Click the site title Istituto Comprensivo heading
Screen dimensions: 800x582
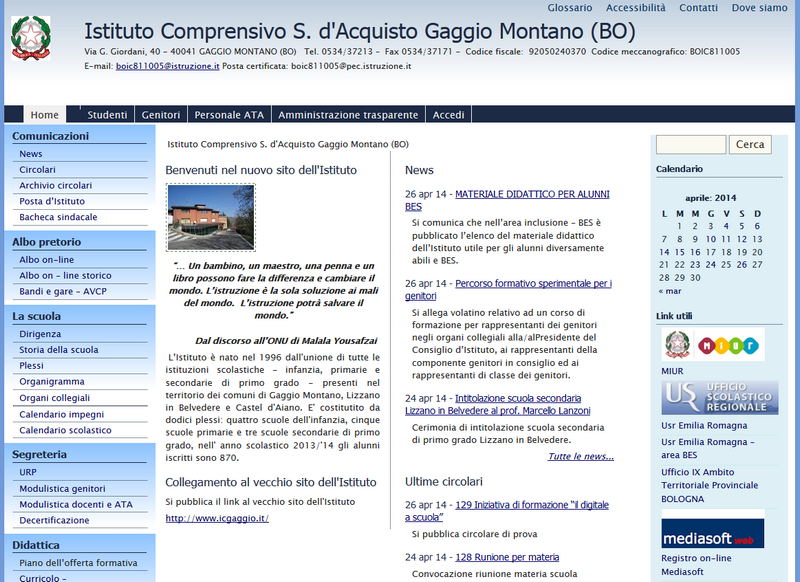tap(360, 32)
